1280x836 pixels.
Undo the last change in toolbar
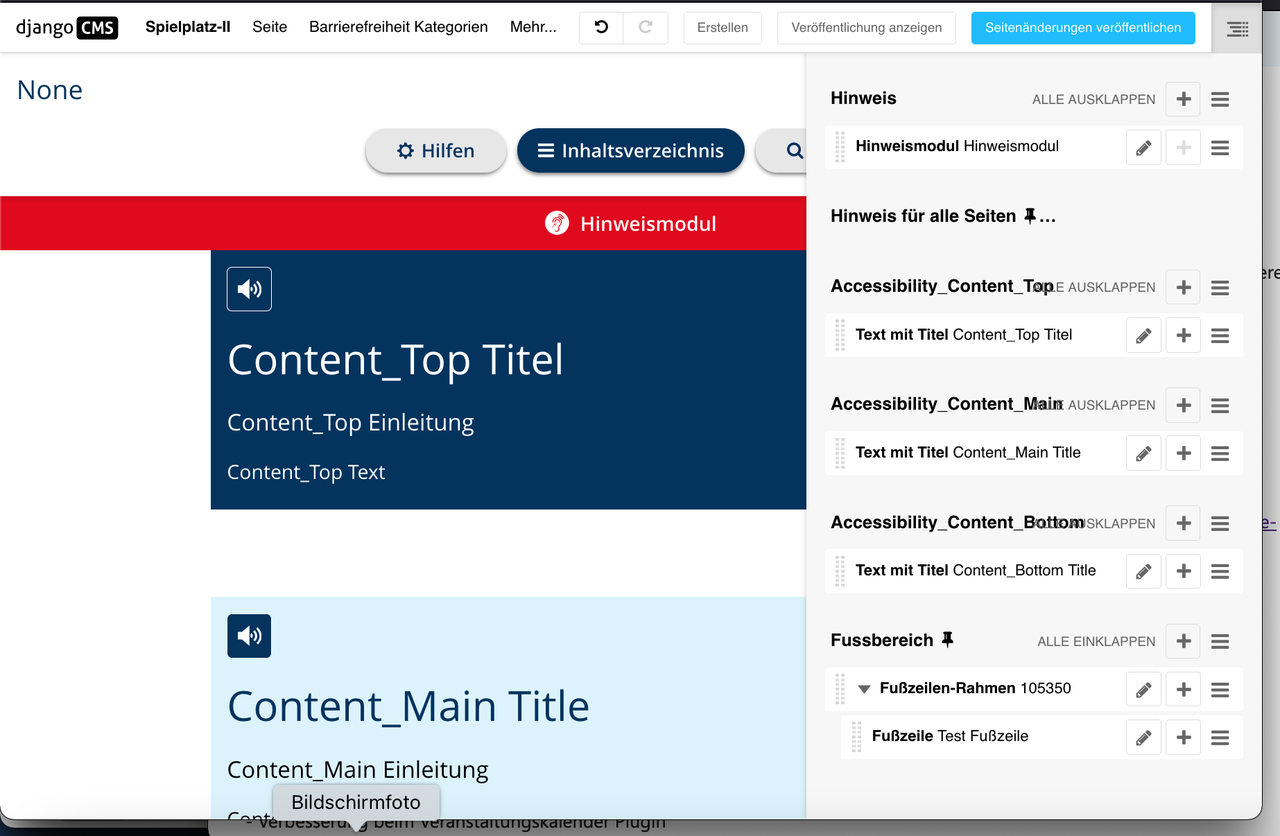tap(601, 27)
